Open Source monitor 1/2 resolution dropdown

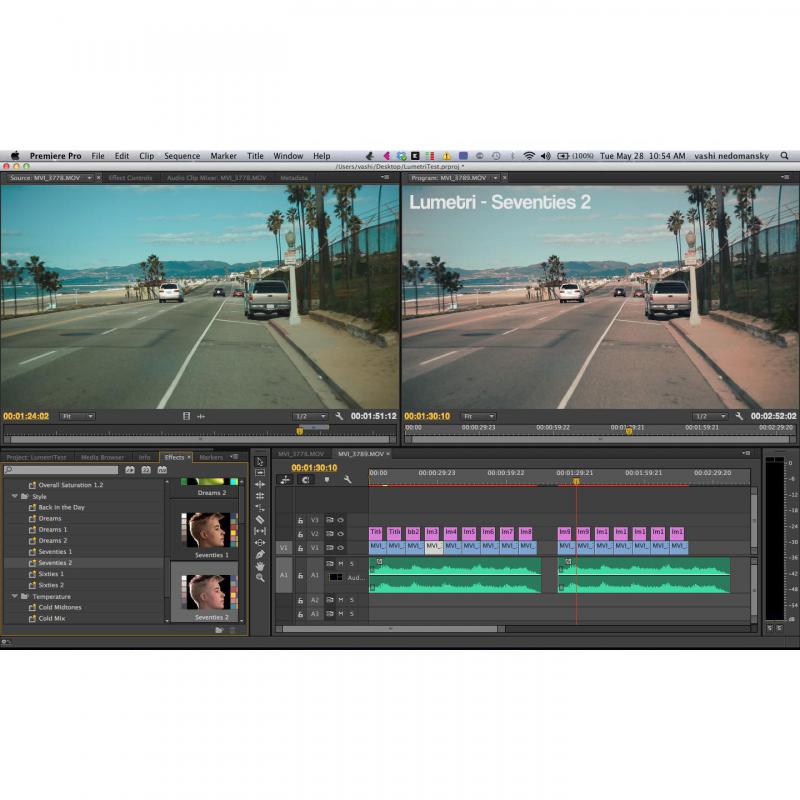tap(310, 416)
